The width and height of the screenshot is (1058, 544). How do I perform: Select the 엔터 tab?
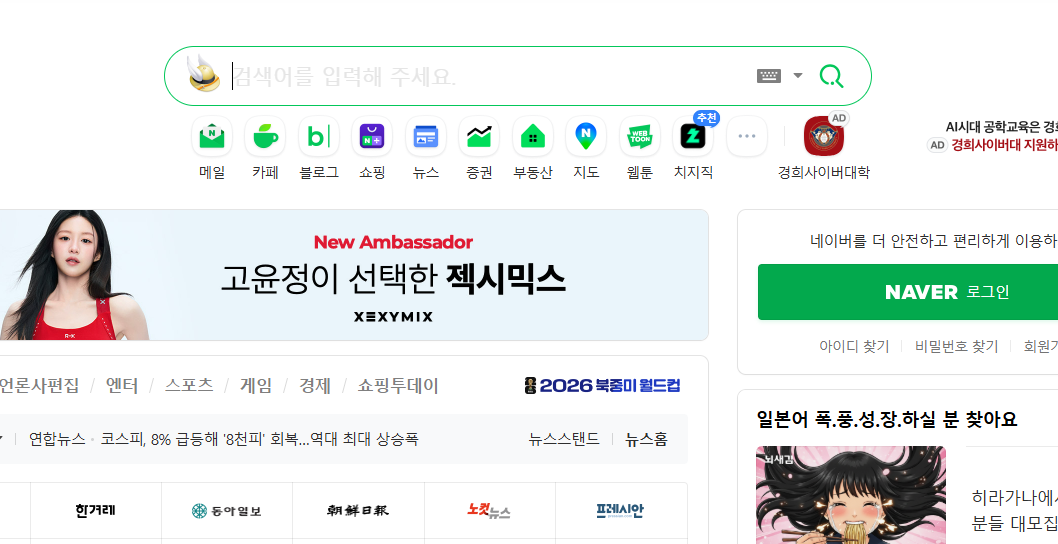[121, 385]
